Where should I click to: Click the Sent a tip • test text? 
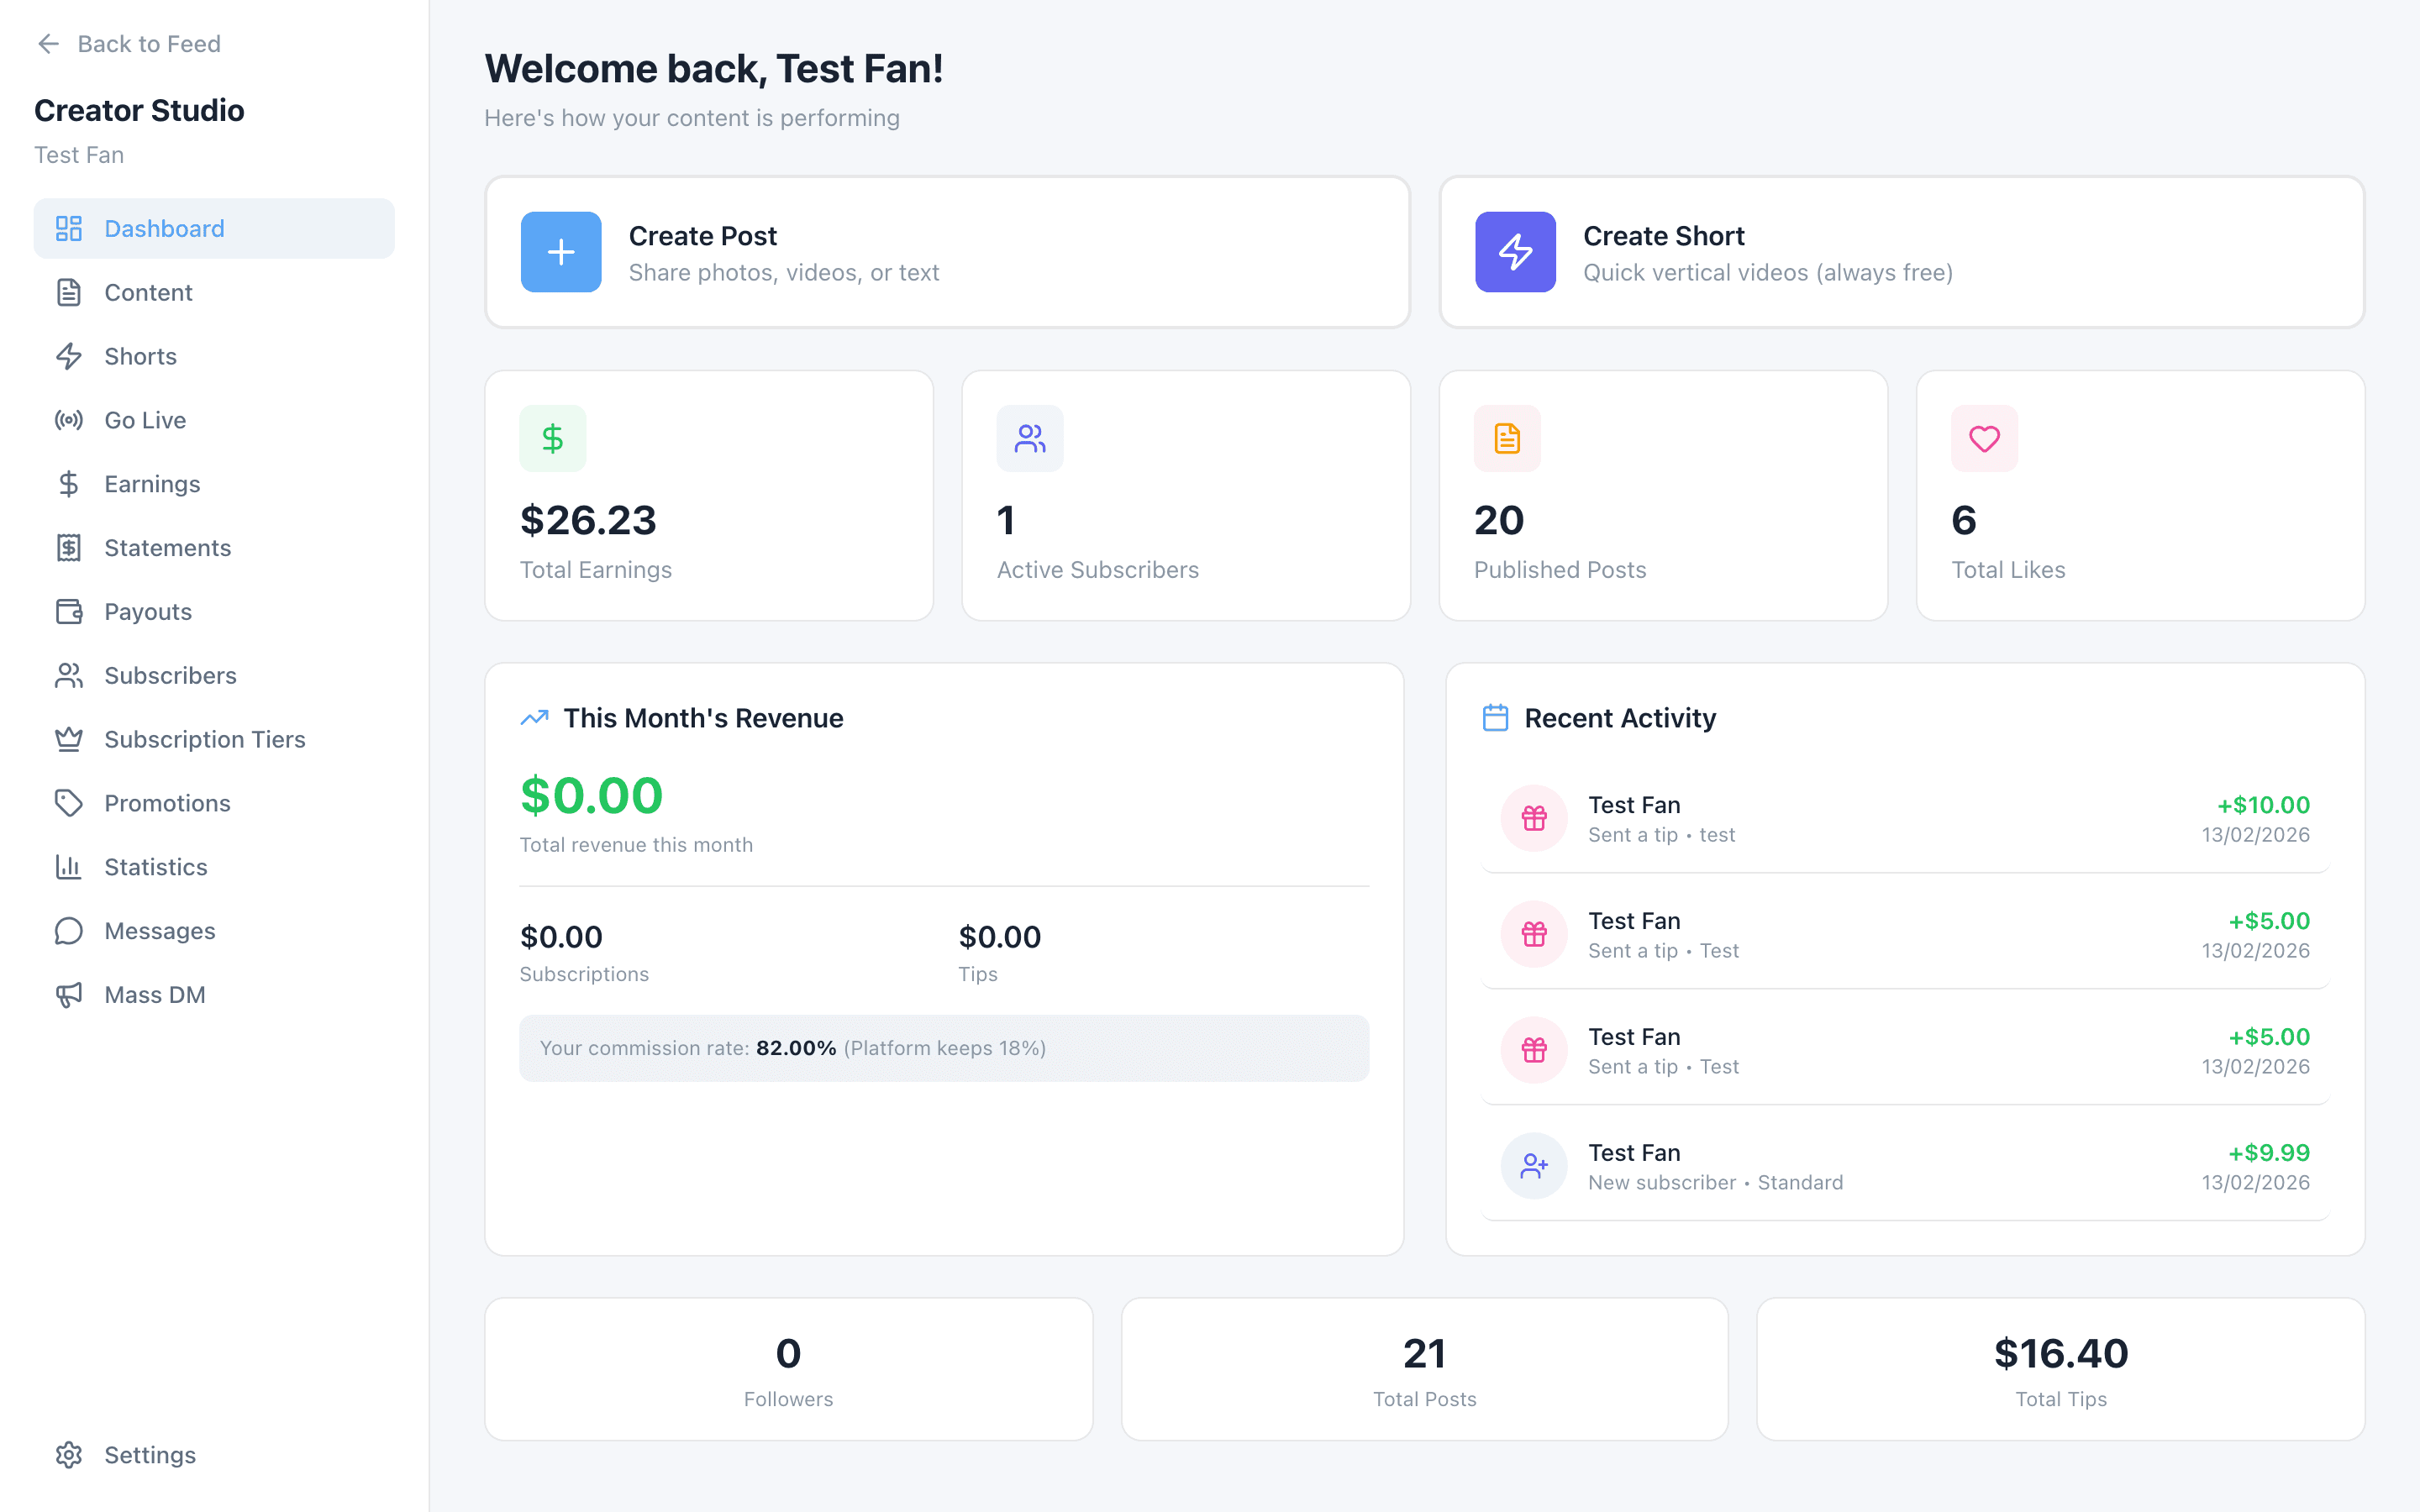pos(1661,835)
